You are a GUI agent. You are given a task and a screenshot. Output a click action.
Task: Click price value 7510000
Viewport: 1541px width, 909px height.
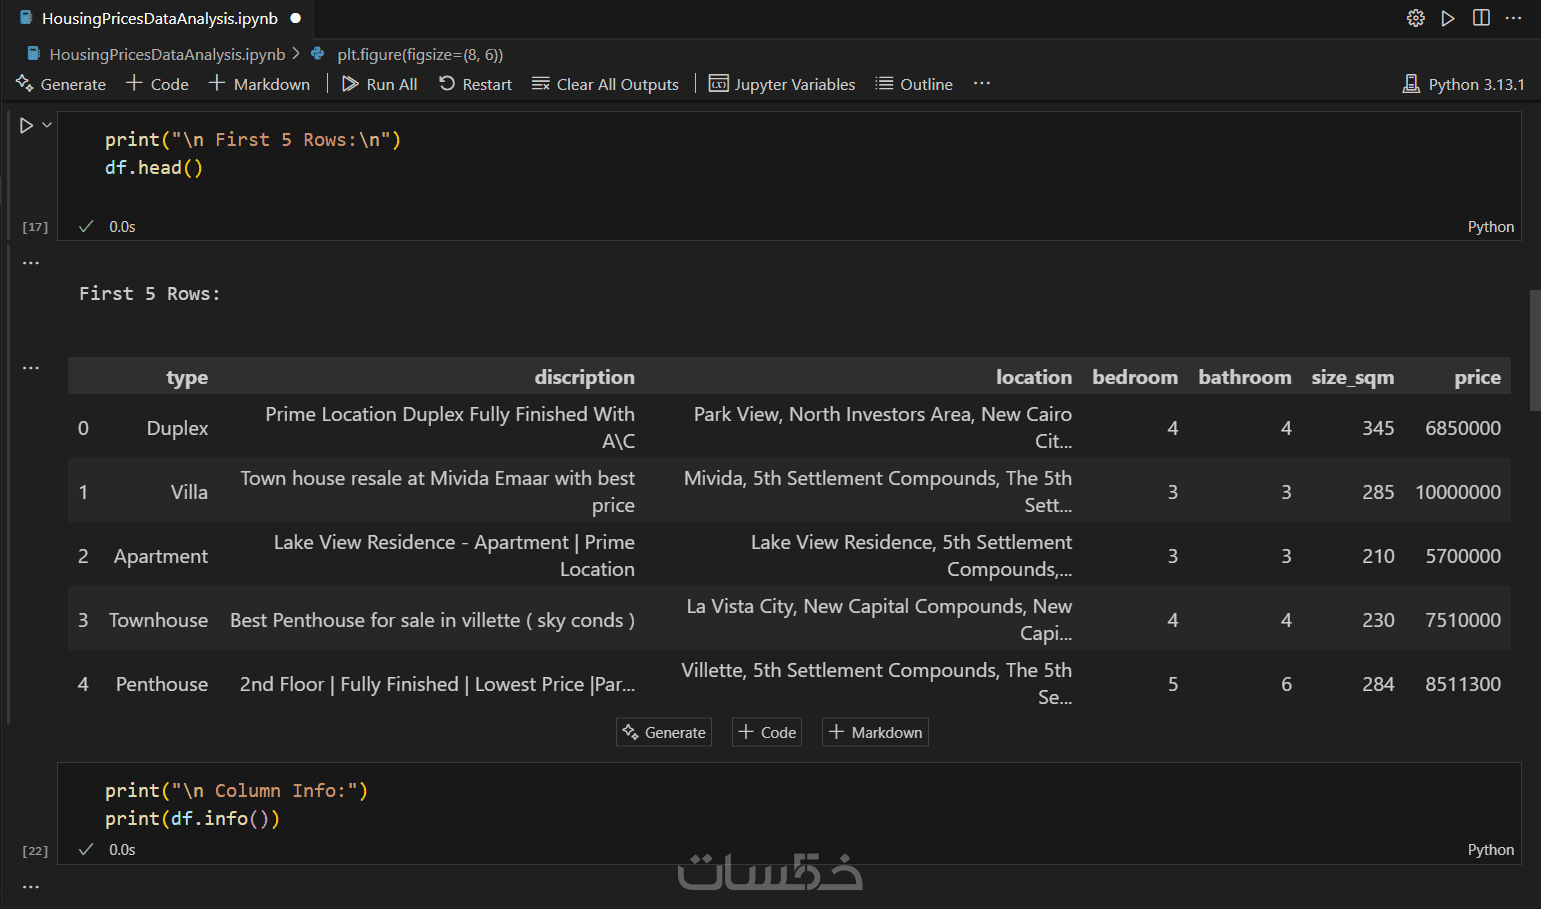click(1463, 620)
